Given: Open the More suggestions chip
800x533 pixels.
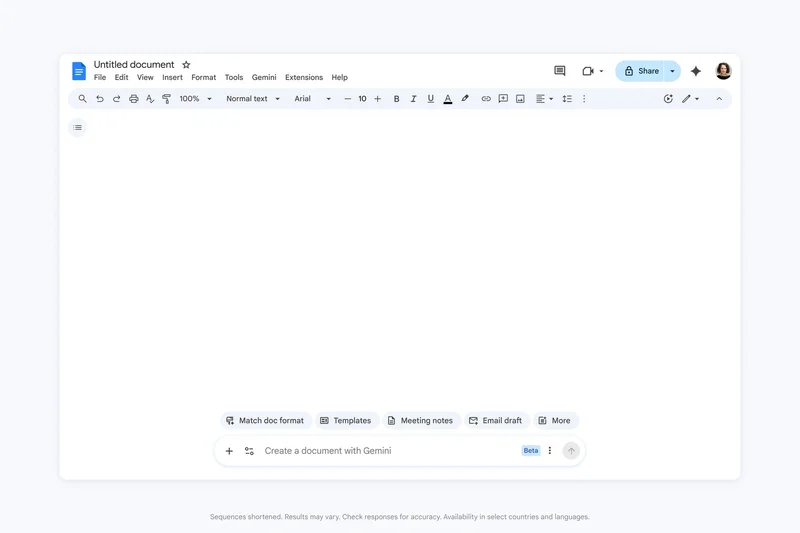Looking at the screenshot, I should click(555, 421).
